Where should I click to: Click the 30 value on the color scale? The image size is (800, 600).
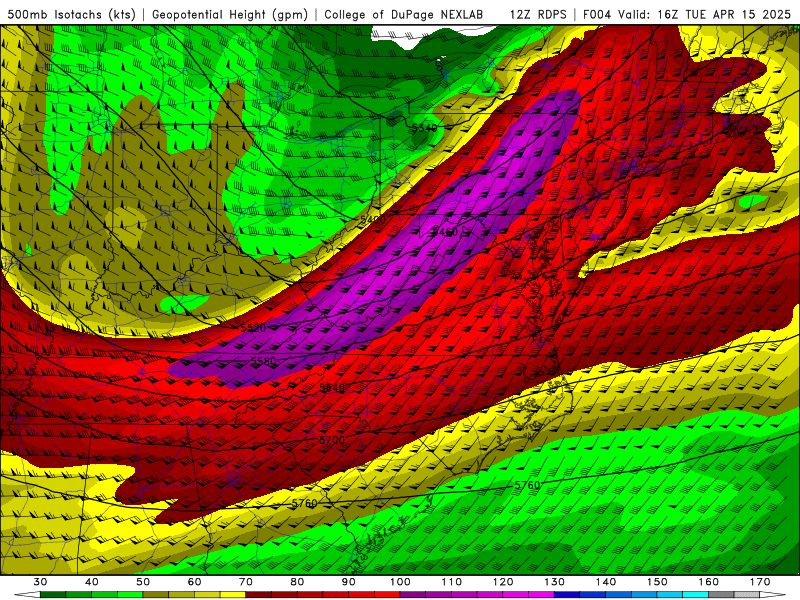click(40, 582)
